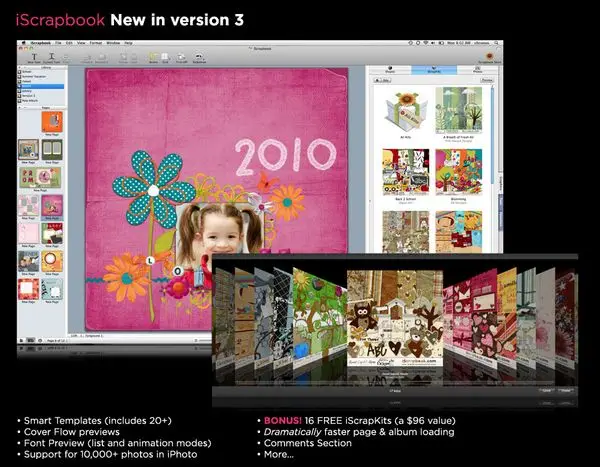Viewport: 600px width, 467px height.
Task: Choose the Stylized Text toolbar tool
Action: click(51, 58)
